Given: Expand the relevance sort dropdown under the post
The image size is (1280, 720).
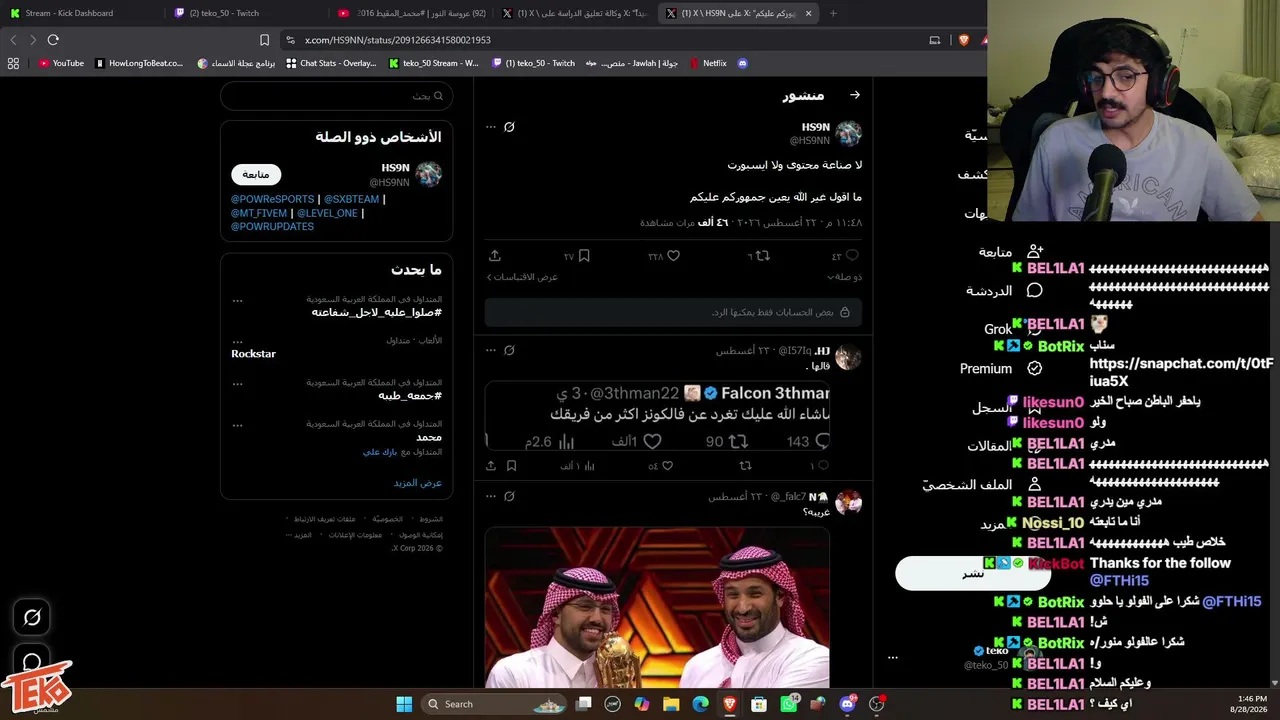Looking at the screenshot, I should [844, 277].
